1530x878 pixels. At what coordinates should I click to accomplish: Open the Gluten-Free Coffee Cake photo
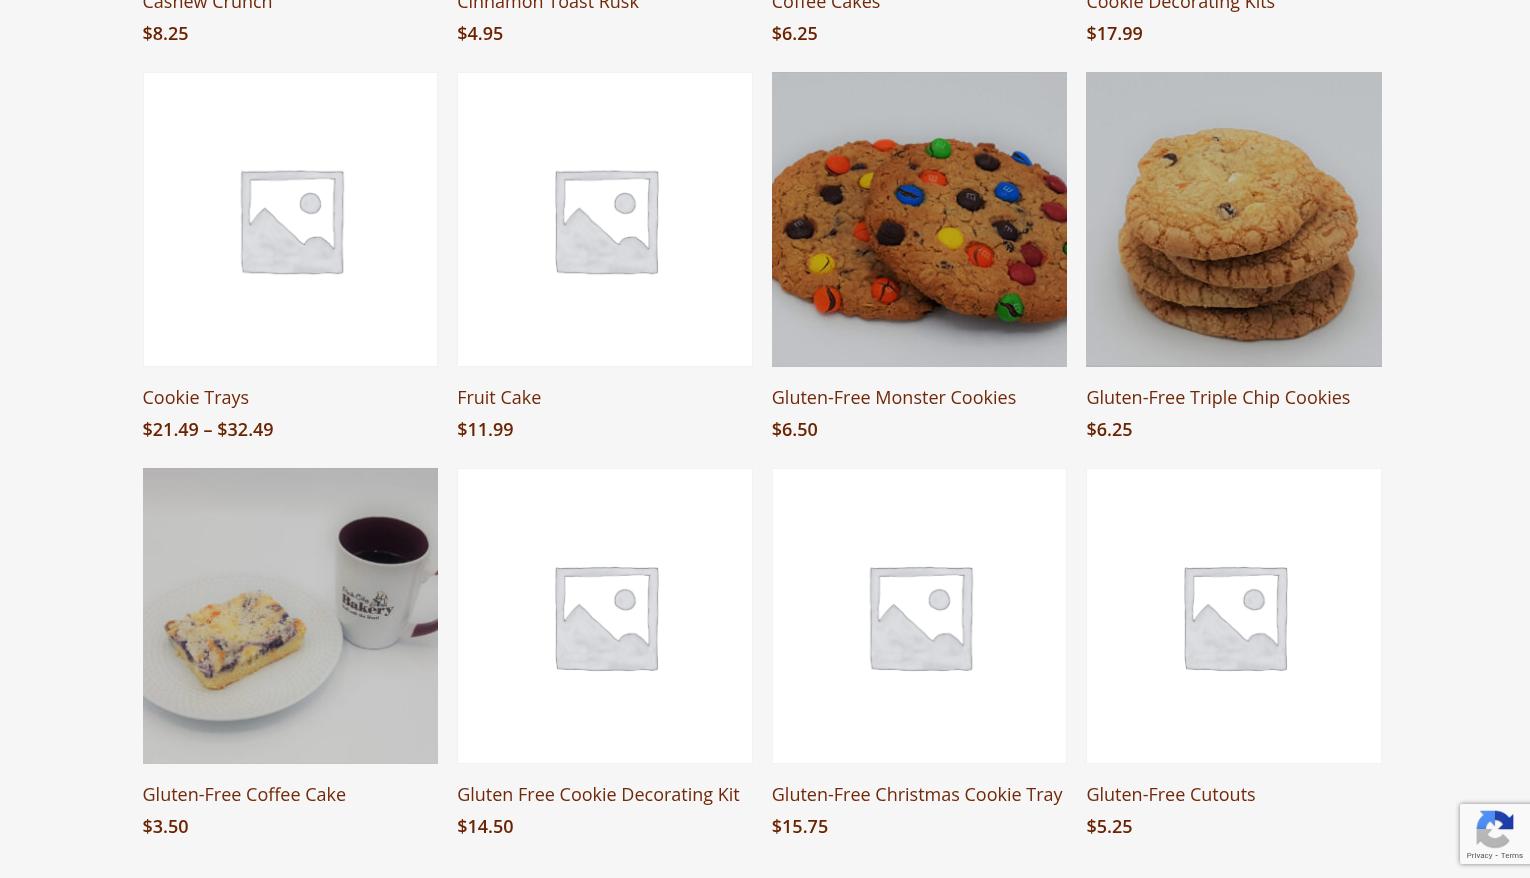point(290,616)
